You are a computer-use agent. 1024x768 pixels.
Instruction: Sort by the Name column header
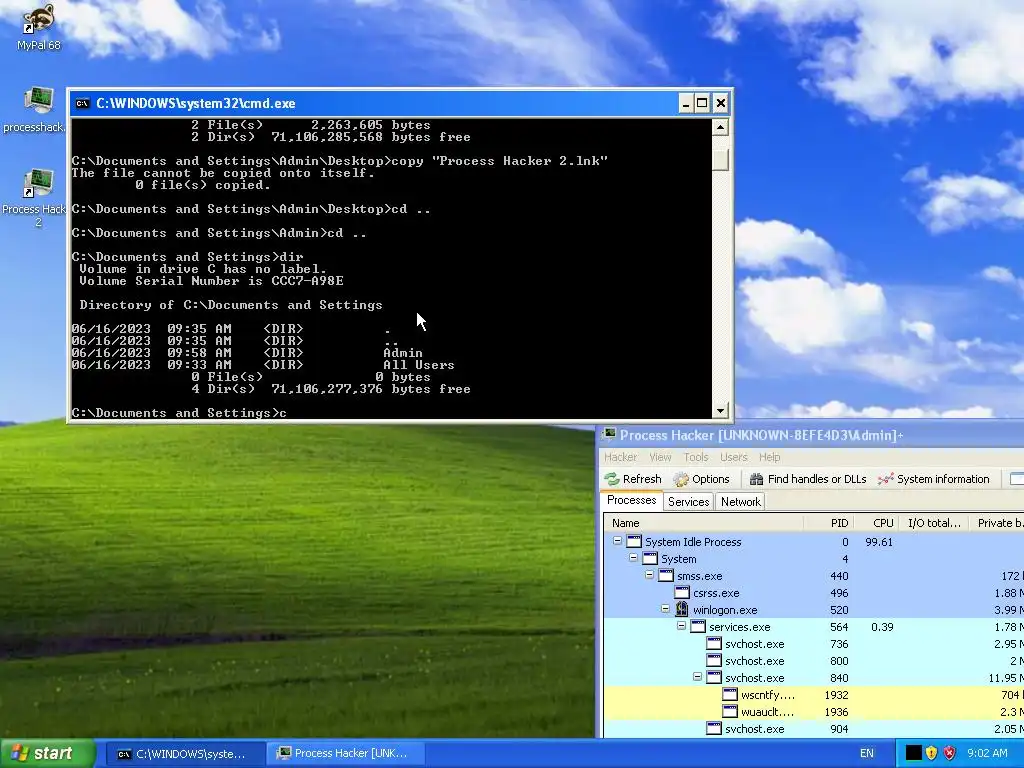coord(704,523)
